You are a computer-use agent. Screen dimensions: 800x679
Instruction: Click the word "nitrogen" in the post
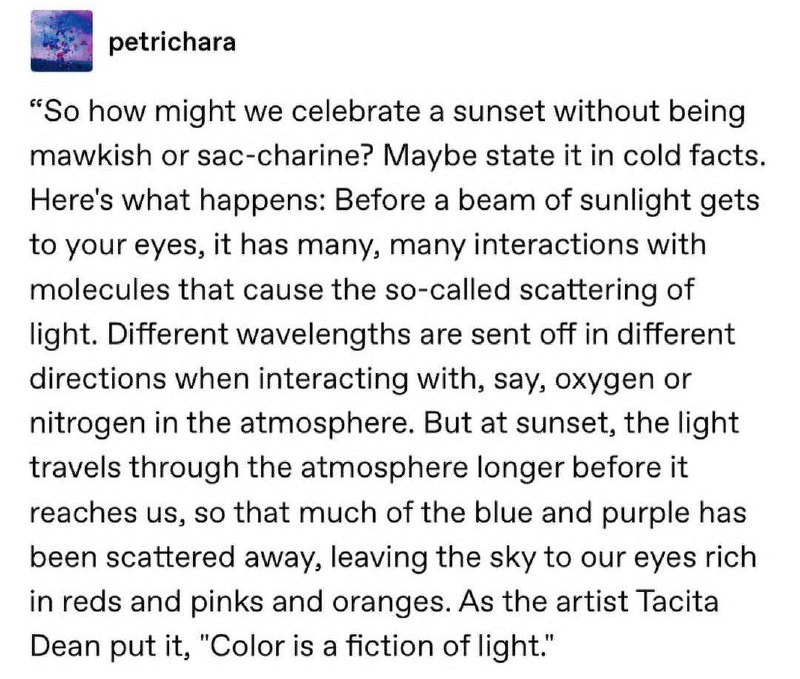pos(87,425)
